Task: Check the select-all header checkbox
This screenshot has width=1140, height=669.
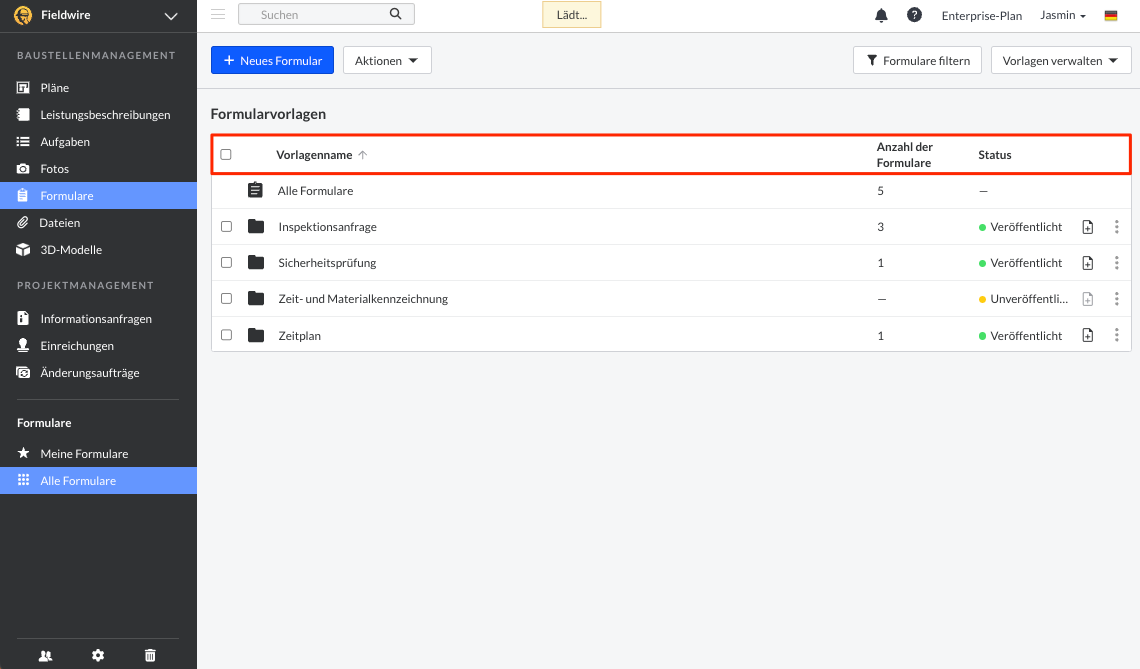Action: tap(226, 155)
